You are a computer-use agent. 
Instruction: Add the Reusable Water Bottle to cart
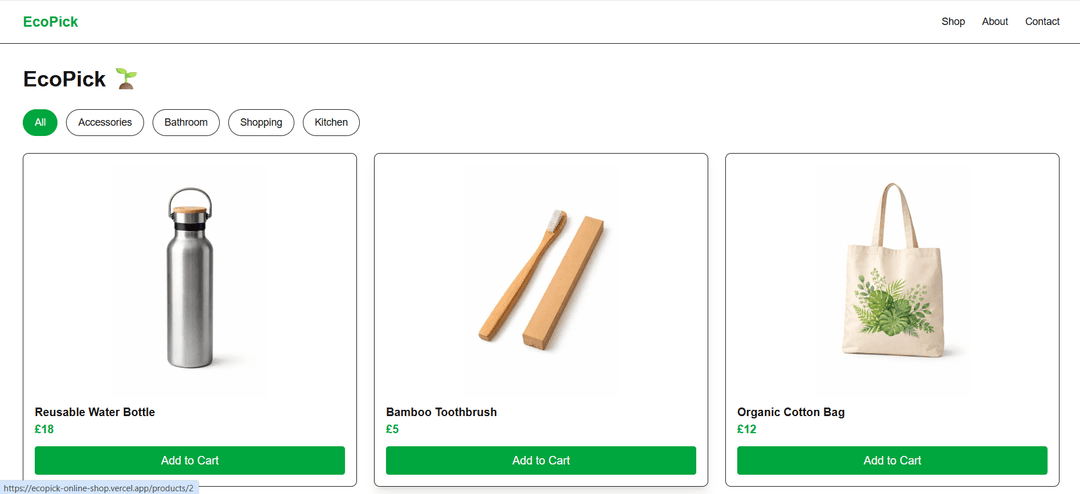click(190, 460)
